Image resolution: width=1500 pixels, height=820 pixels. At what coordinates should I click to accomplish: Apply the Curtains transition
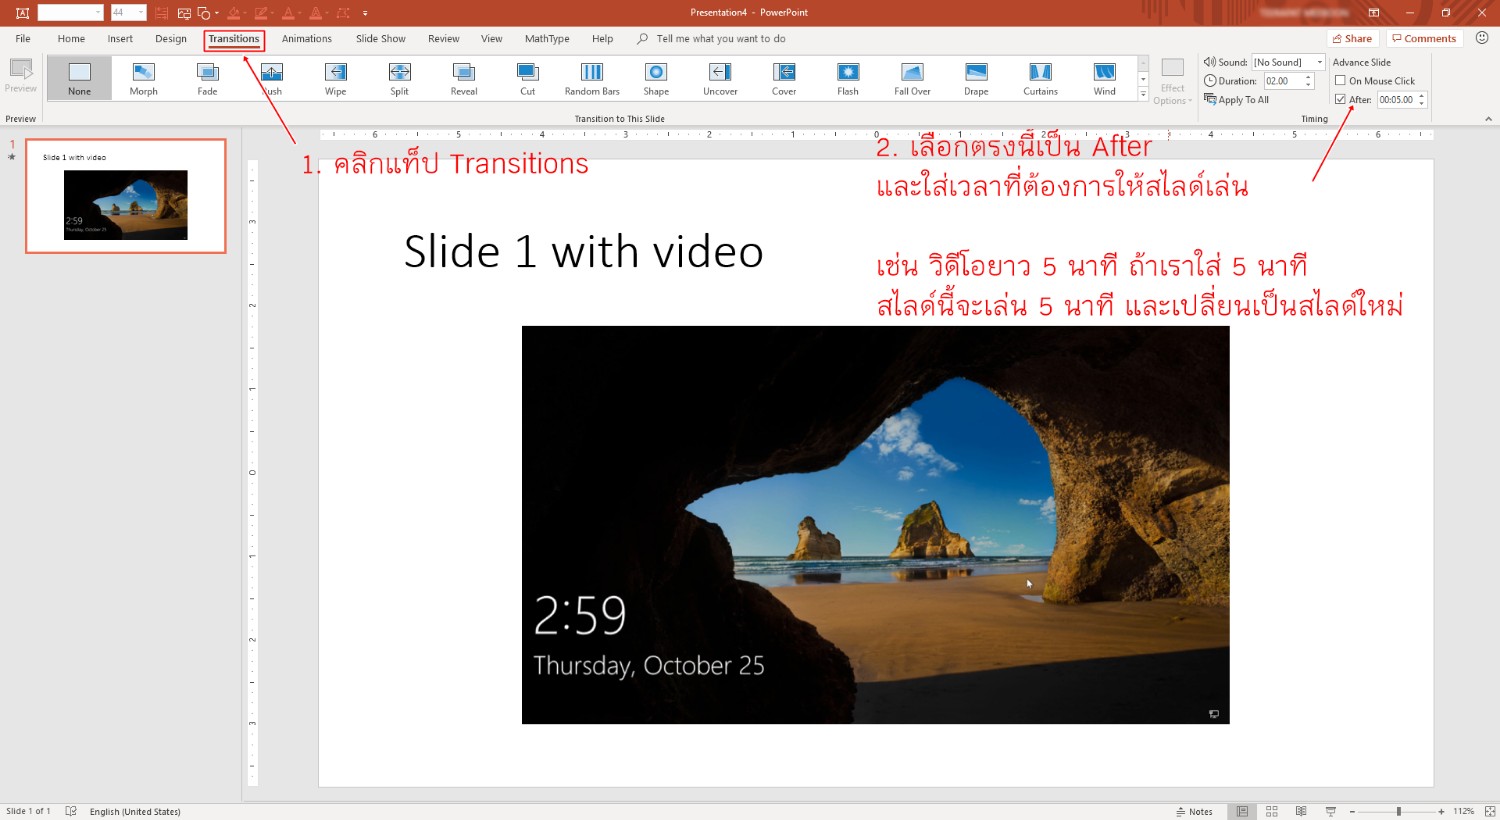pos(1040,78)
